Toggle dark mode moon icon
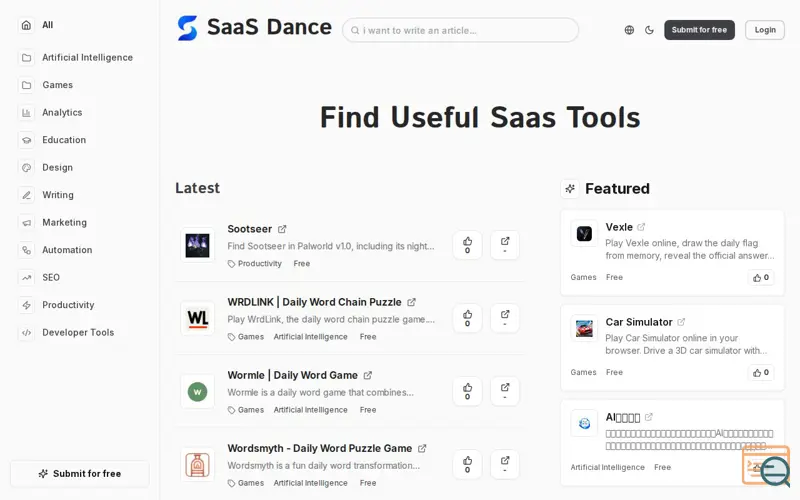This screenshot has width=800, height=500. [649, 30]
